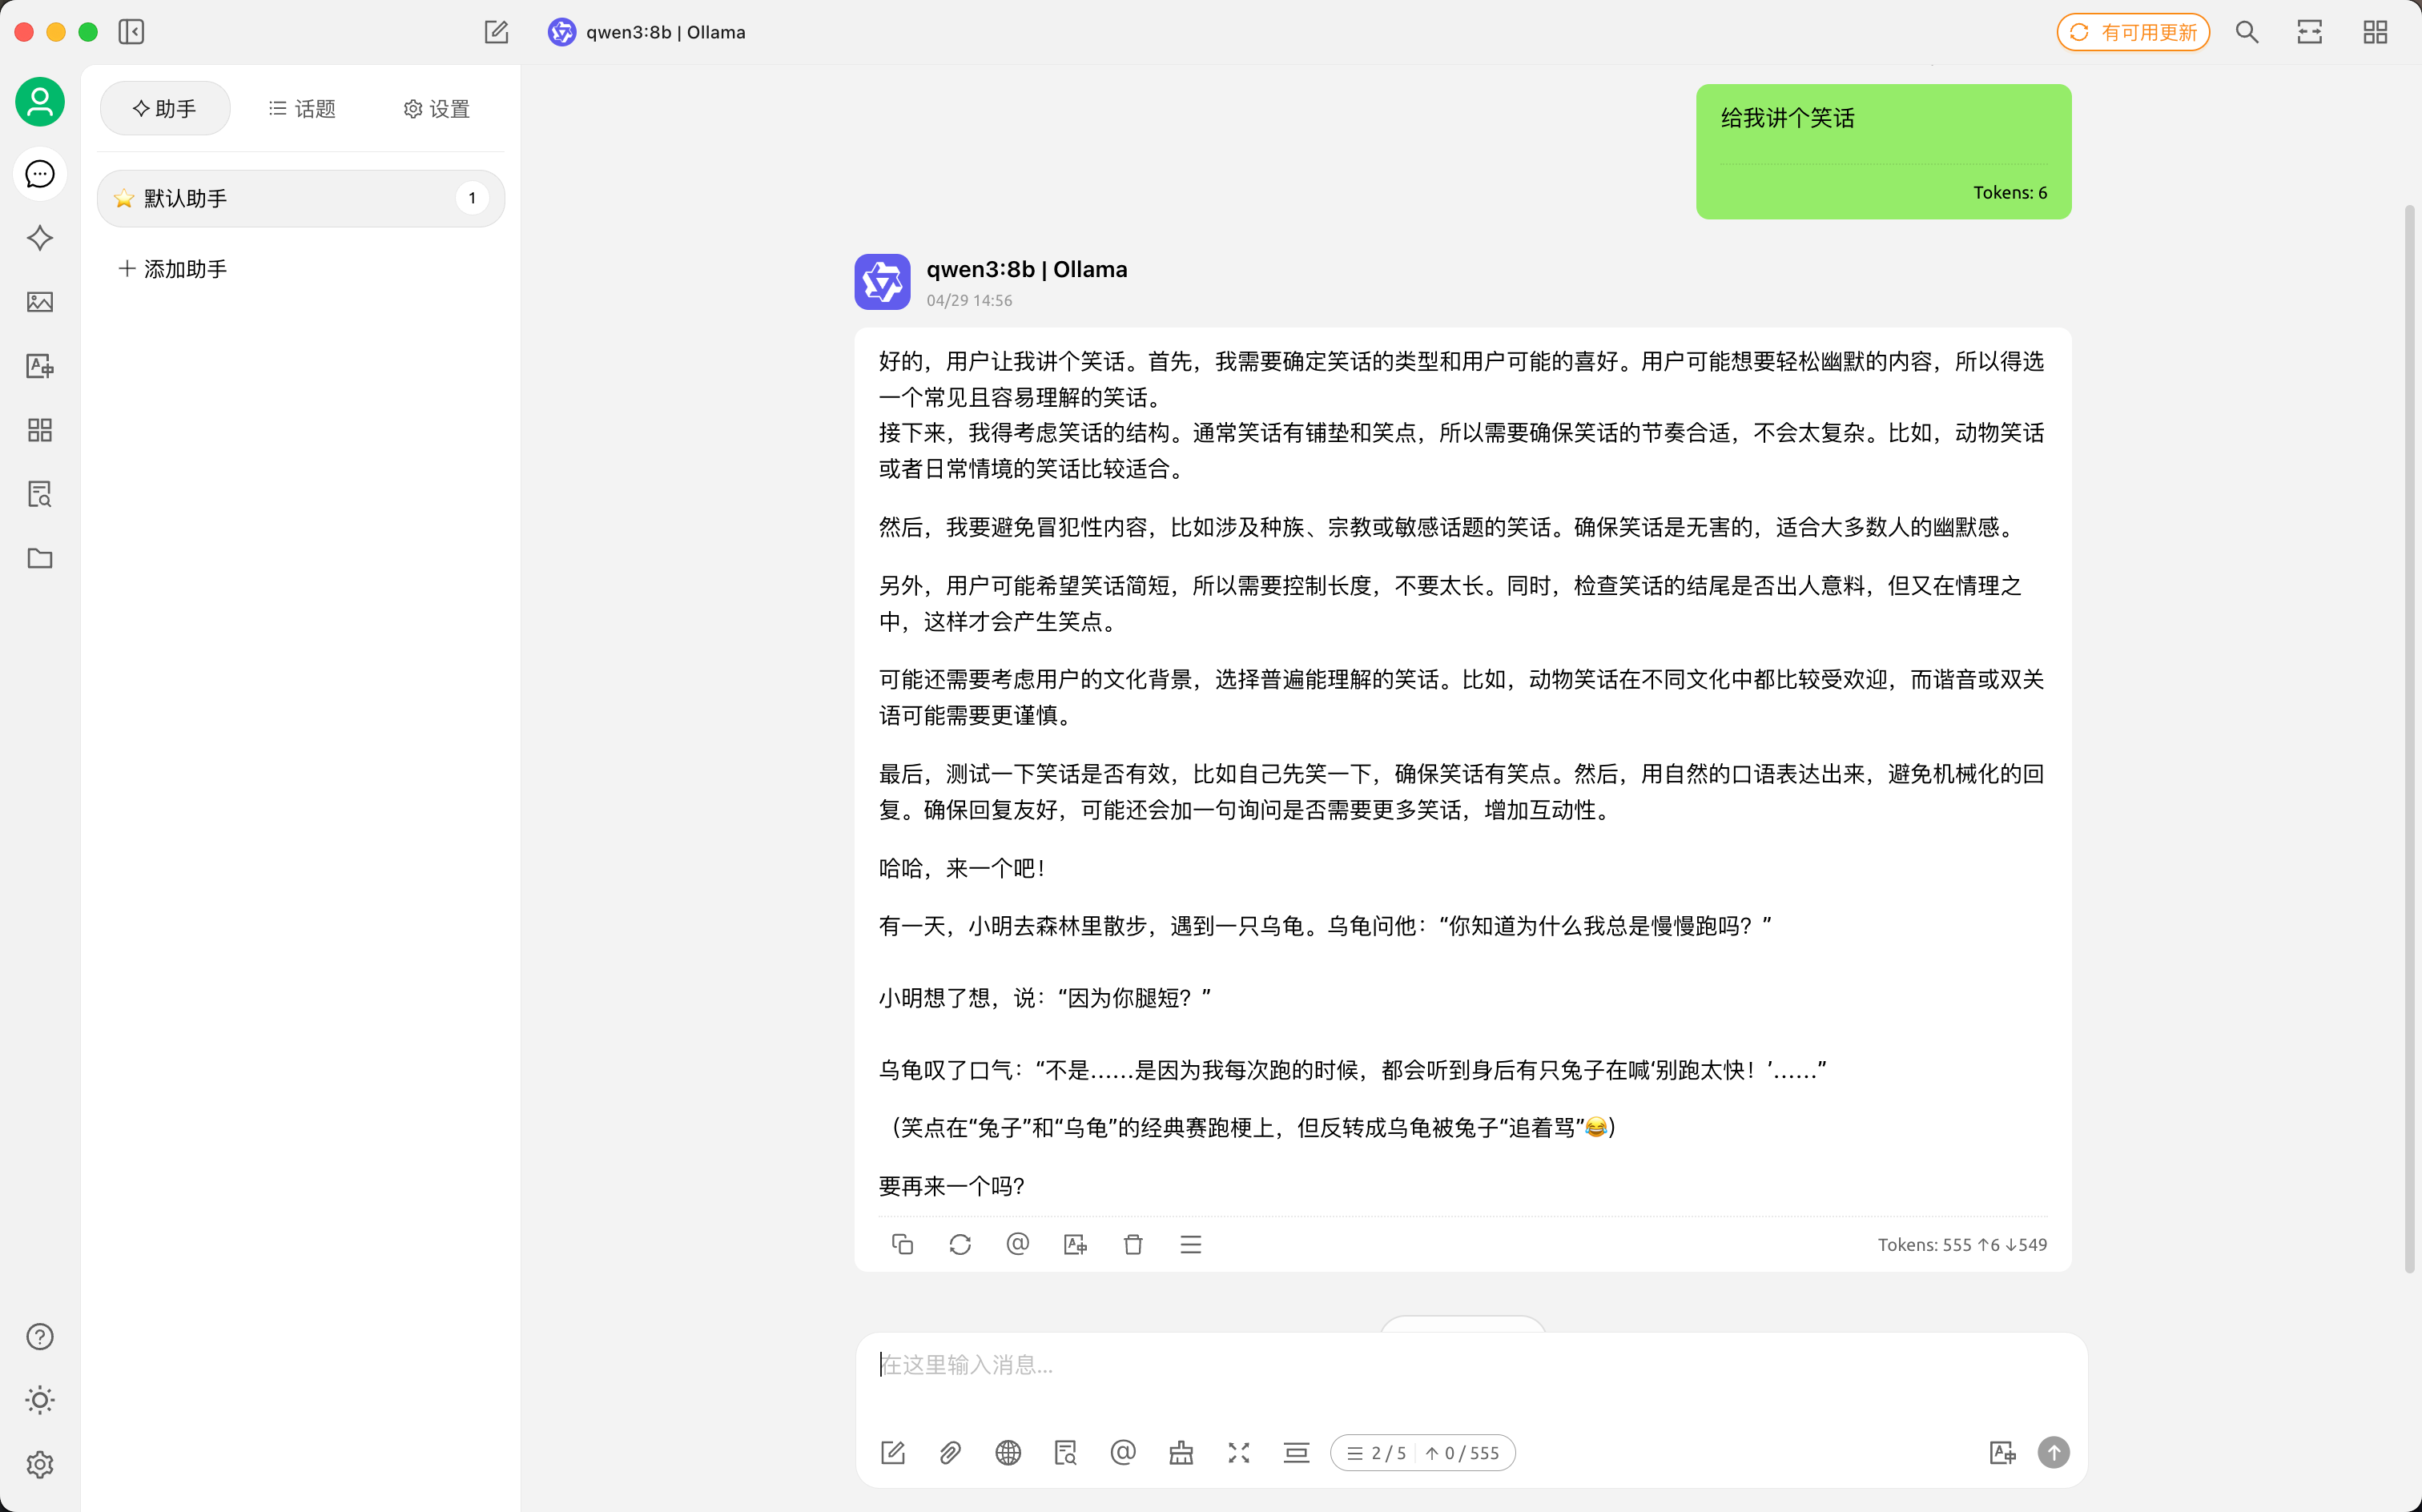Open the translate sidebar icon

coord(40,366)
